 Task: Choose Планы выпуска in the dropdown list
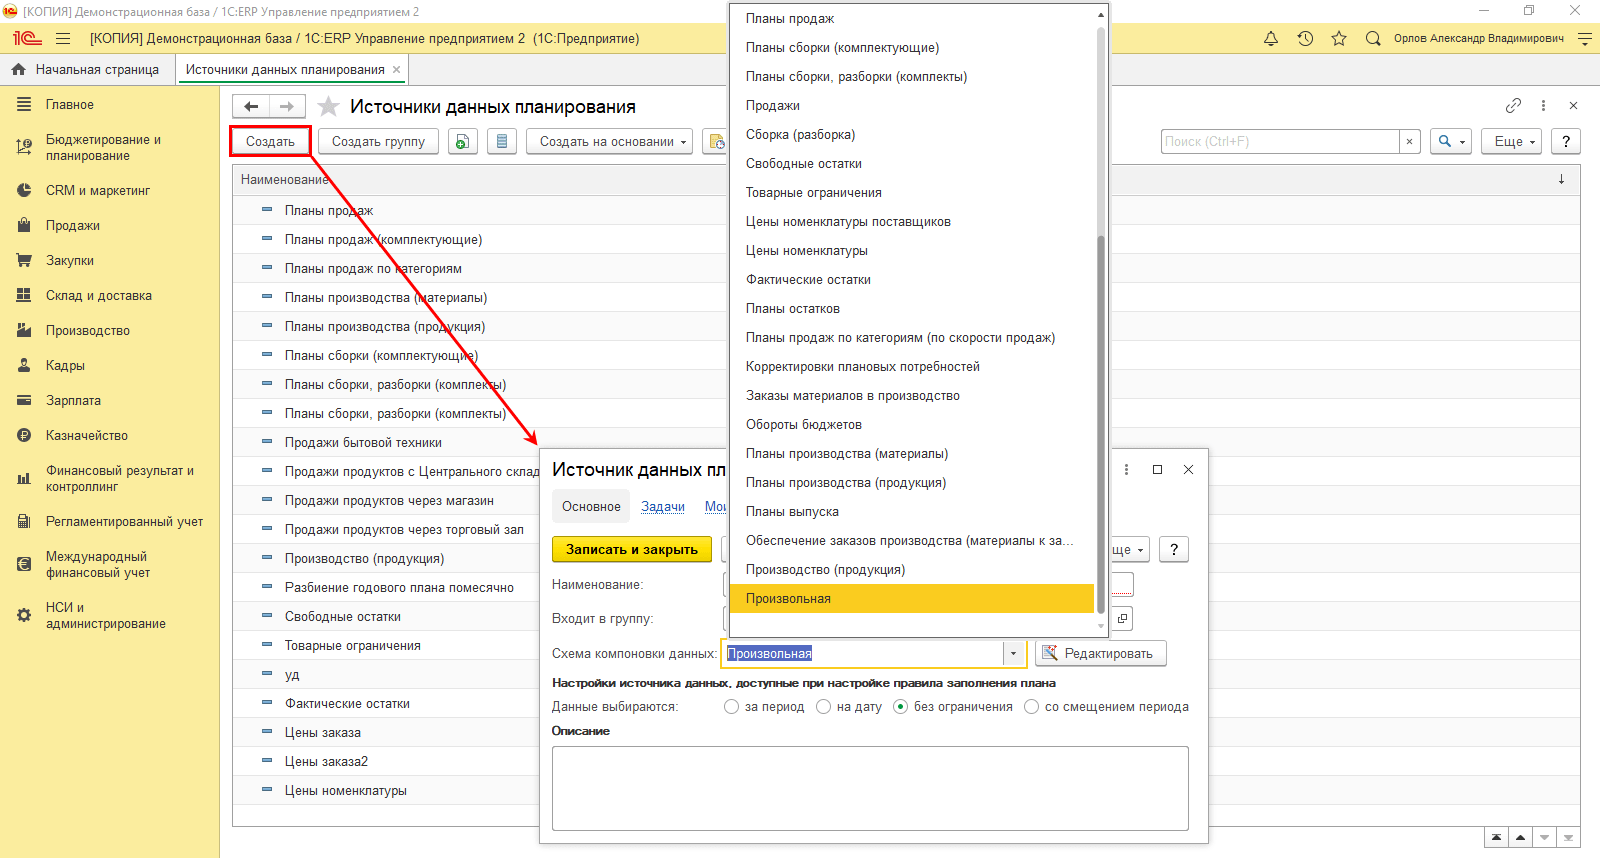[x=912, y=511]
